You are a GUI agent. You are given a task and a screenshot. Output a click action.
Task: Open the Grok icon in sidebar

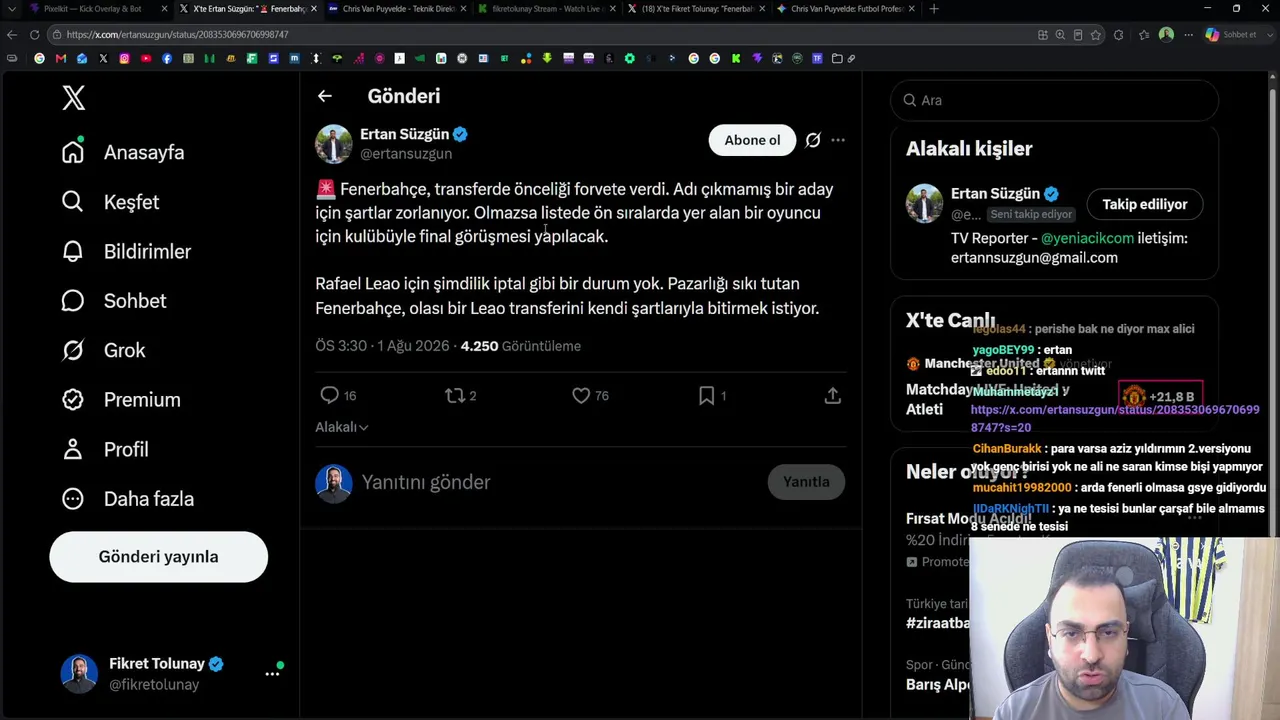point(73,350)
